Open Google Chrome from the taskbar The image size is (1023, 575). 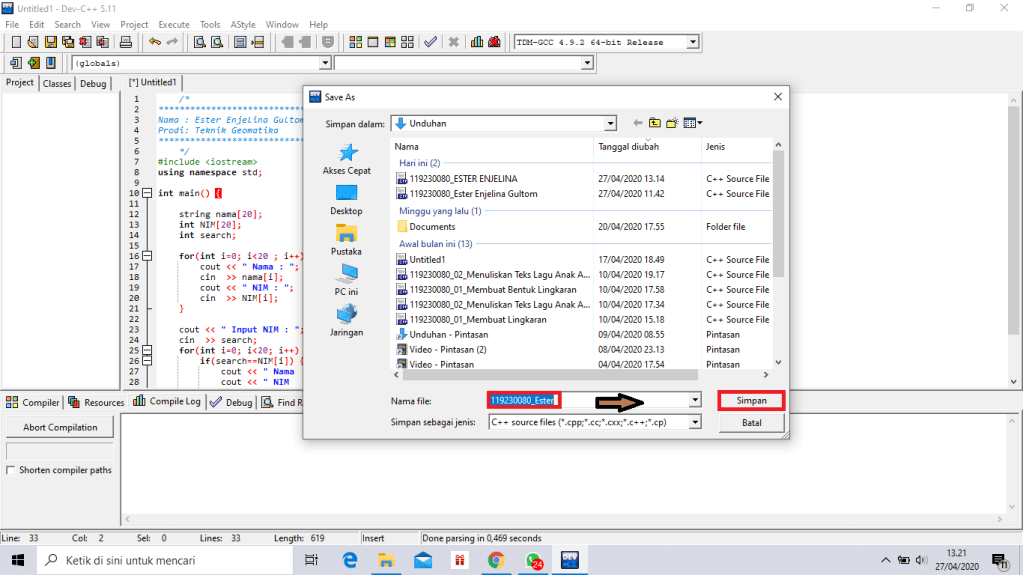click(495, 560)
